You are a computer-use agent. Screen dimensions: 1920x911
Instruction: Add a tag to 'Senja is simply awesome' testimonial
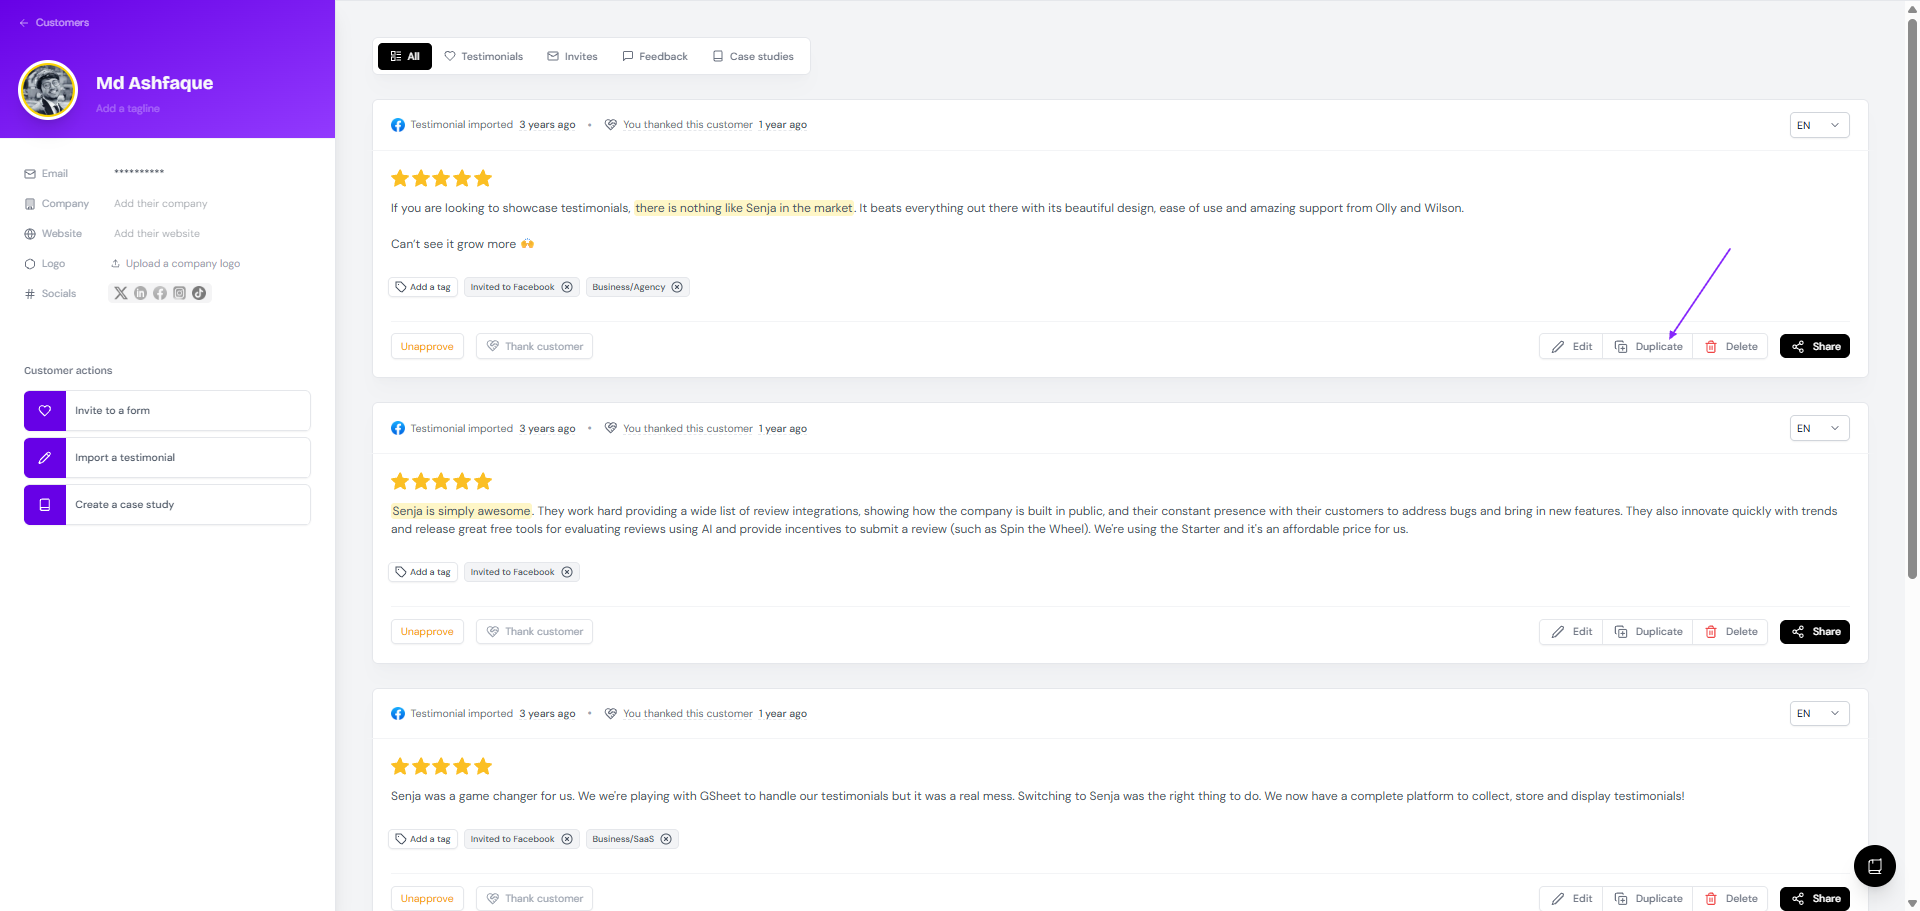point(423,572)
